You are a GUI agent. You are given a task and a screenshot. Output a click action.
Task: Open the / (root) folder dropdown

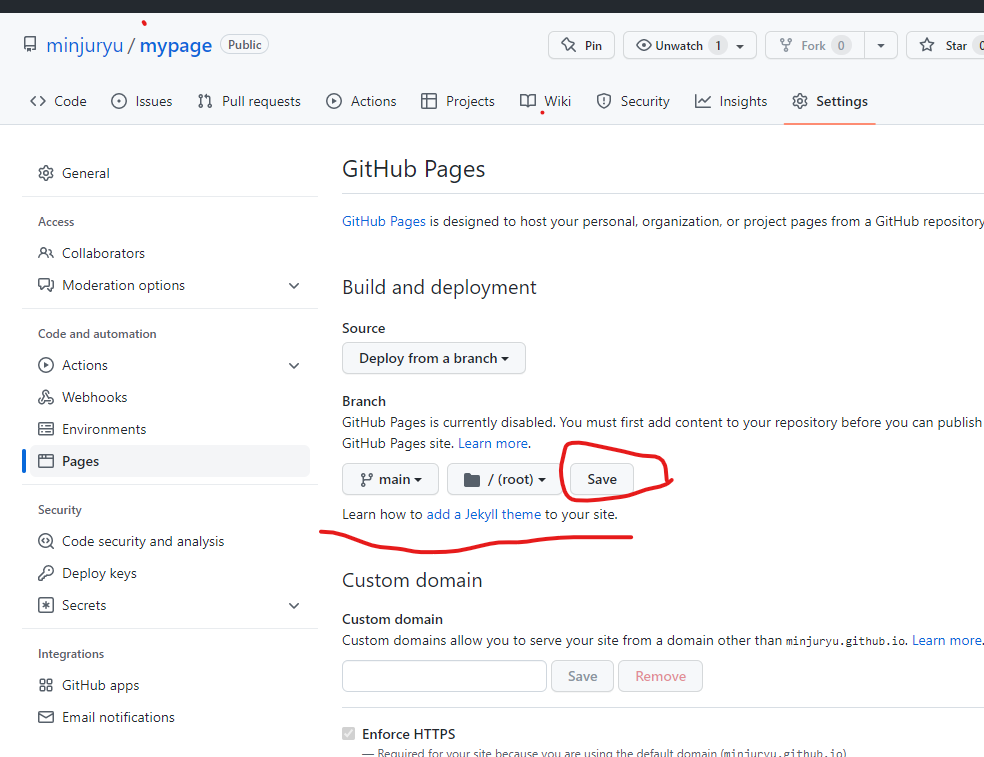504,480
